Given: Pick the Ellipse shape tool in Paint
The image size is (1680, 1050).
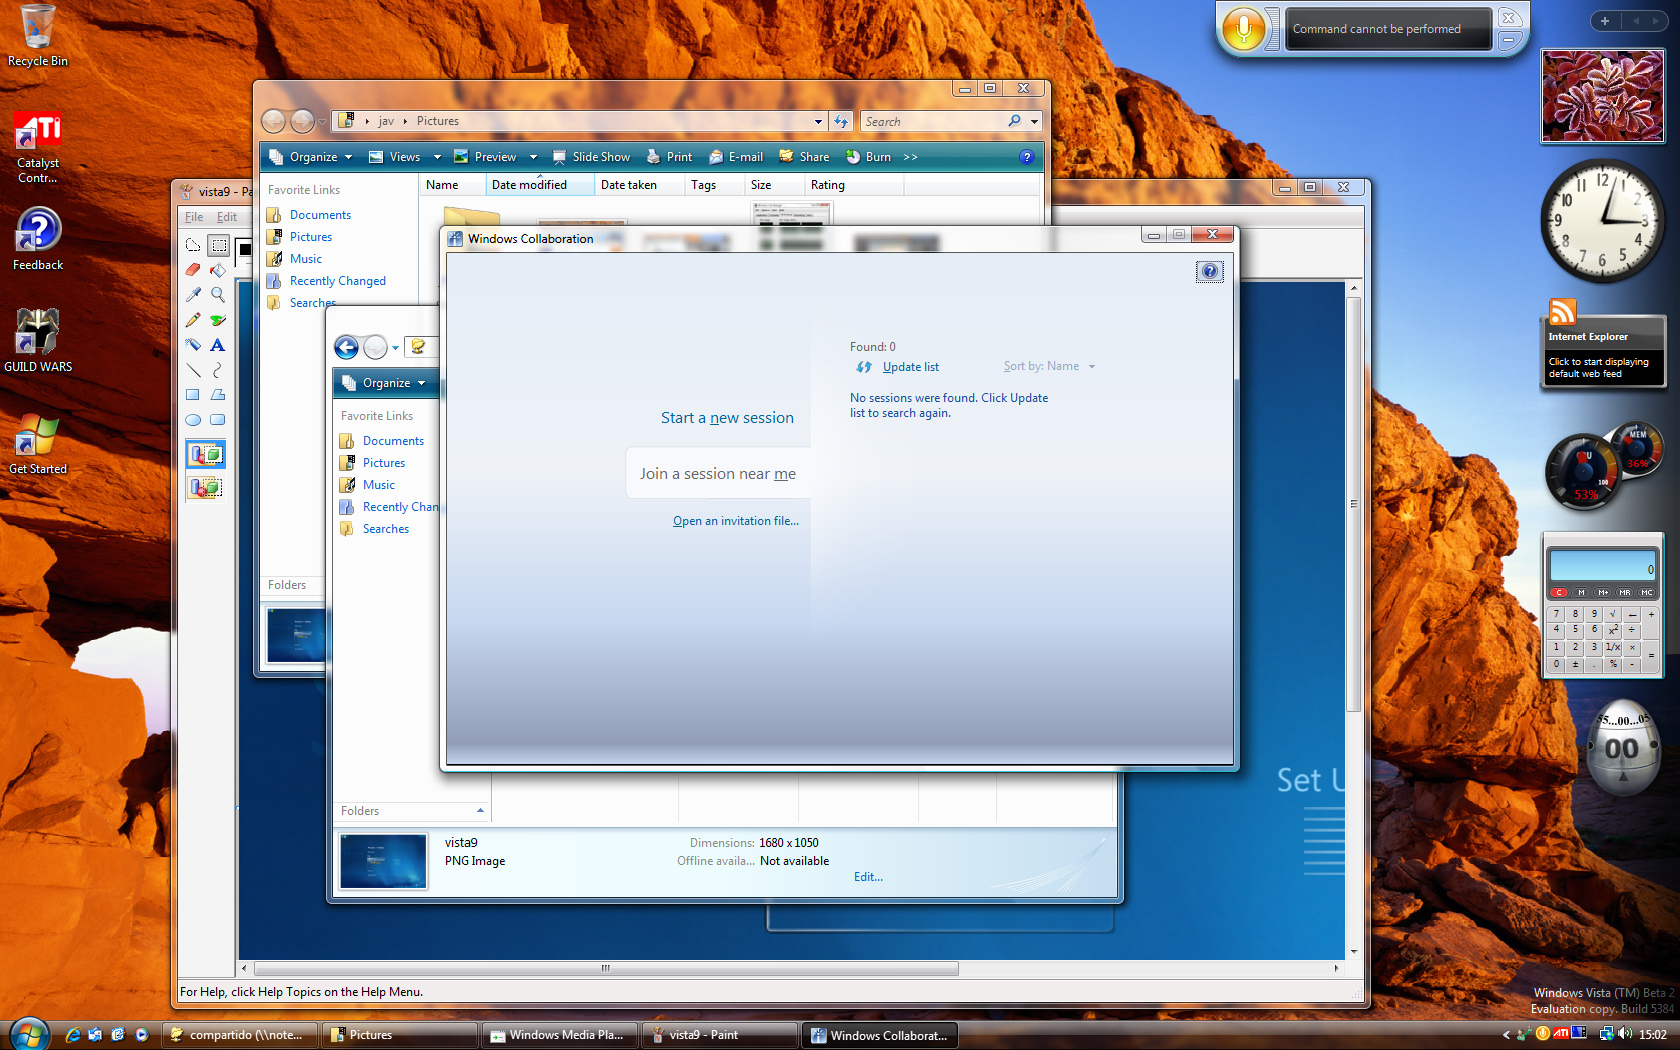Looking at the screenshot, I should click(x=193, y=420).
